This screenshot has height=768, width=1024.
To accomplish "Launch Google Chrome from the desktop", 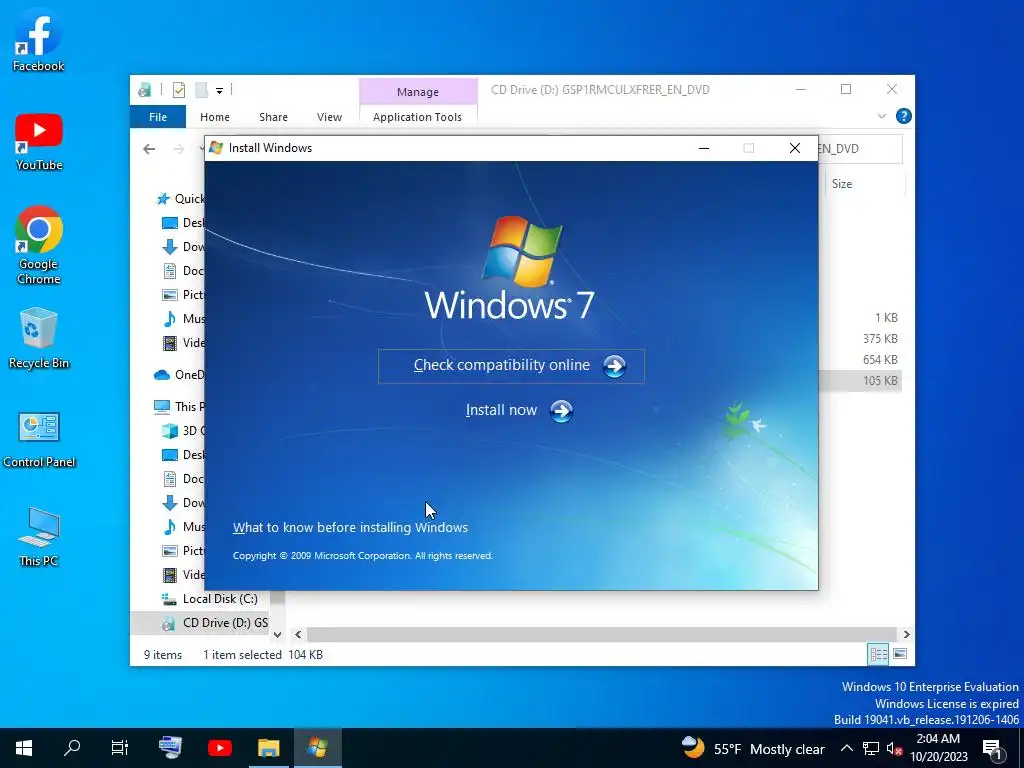I will pyautogui.click(x=39, y=245).
